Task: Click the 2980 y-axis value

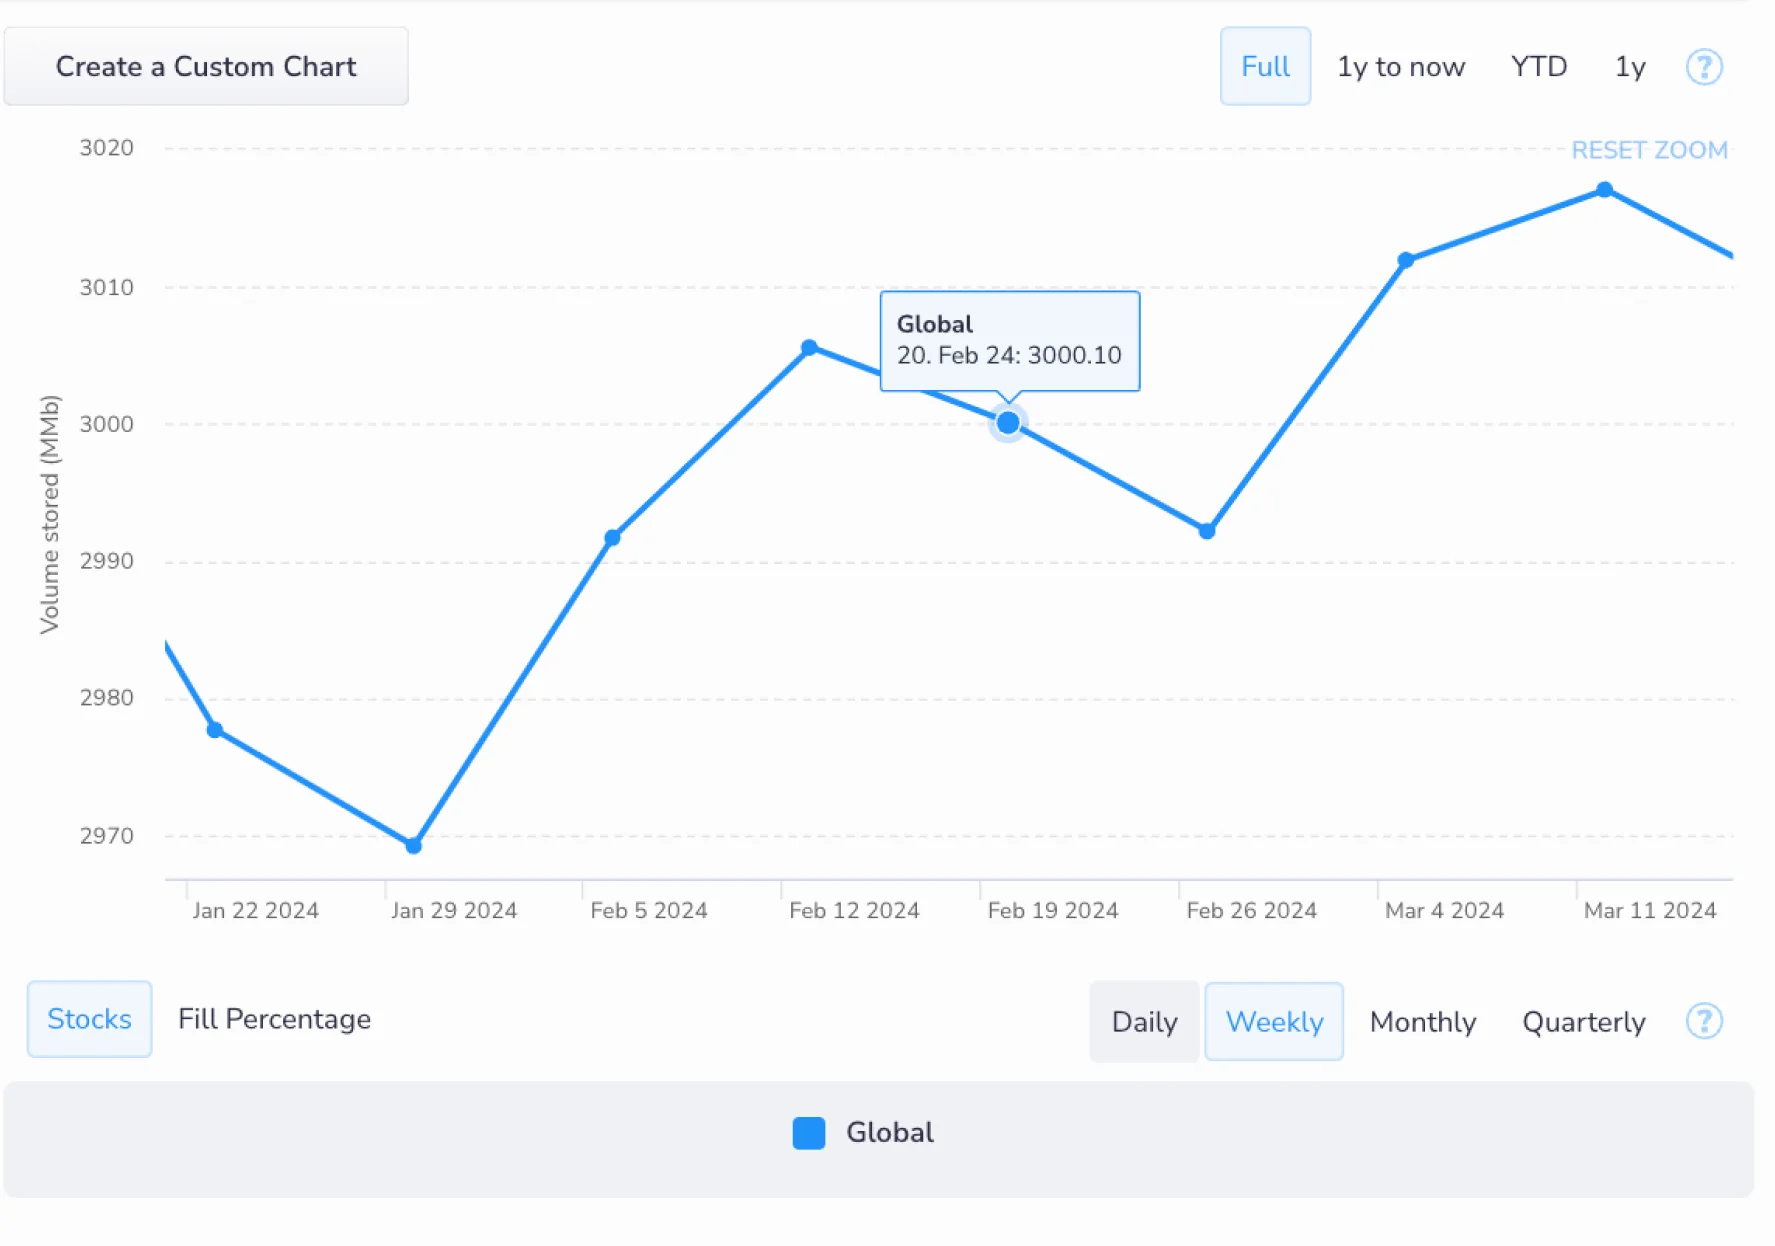Action: pos(107,698)
